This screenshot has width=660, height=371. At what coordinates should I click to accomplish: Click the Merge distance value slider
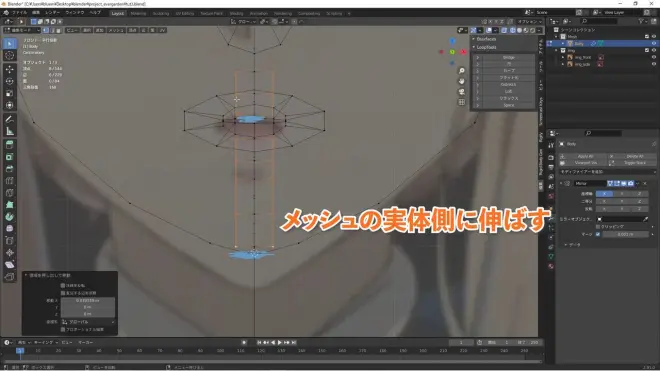pyautogui.click(x=625, y=234)
